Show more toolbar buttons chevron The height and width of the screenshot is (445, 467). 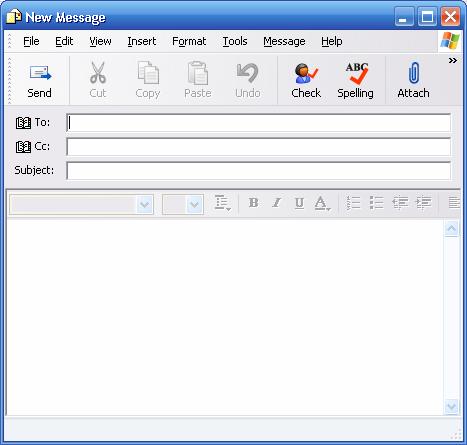point(452,60)
